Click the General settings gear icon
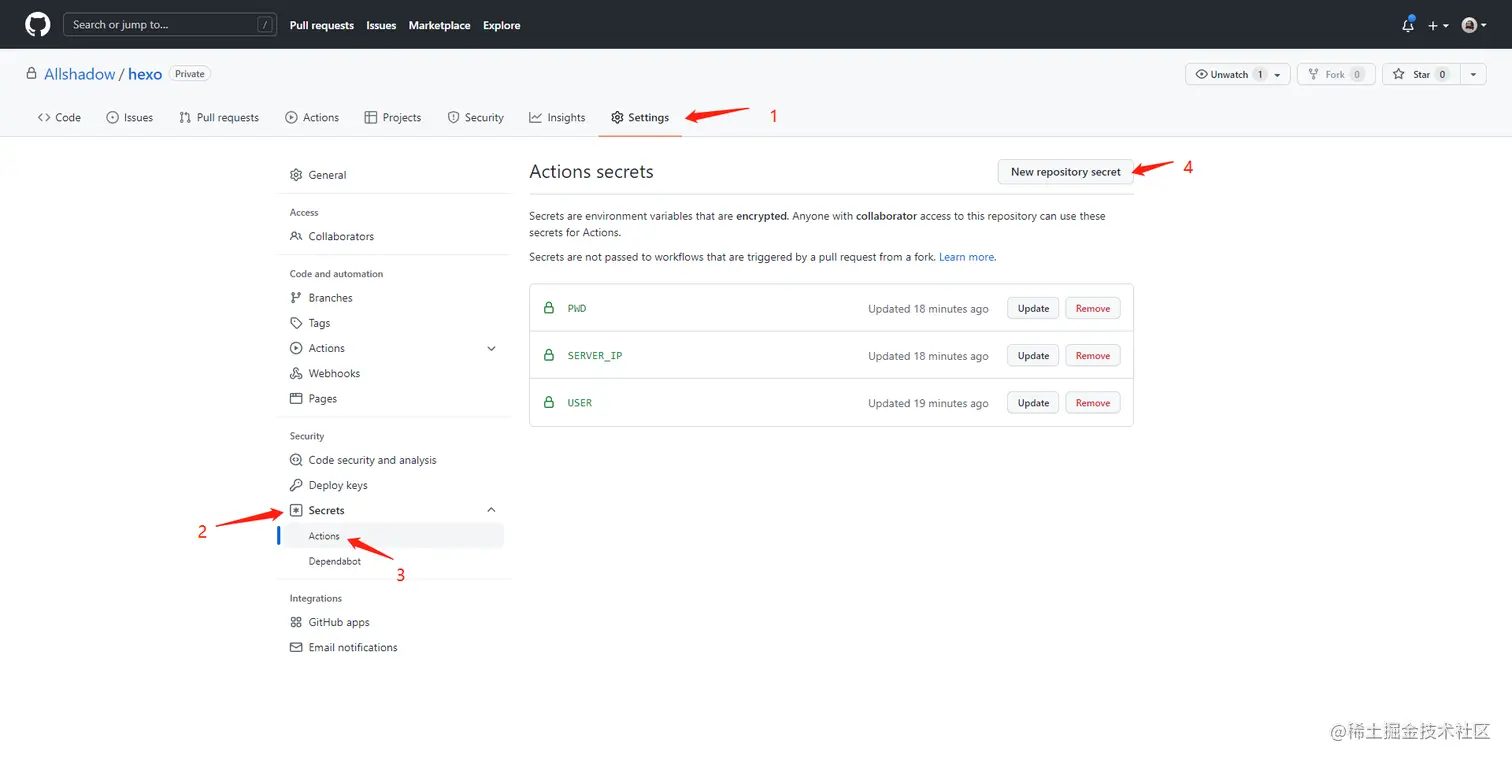Screen dimensions: 1512x763 296,175
